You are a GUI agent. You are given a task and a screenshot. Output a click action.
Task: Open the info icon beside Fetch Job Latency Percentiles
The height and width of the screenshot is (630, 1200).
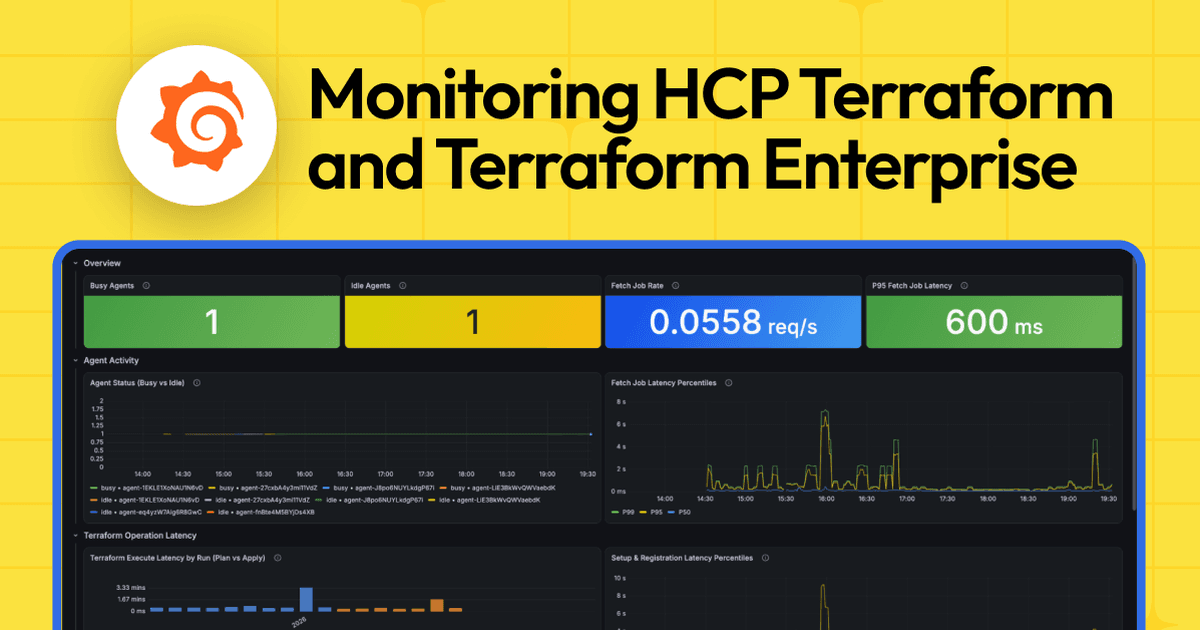pyautogui.click(x=728, y=382)
